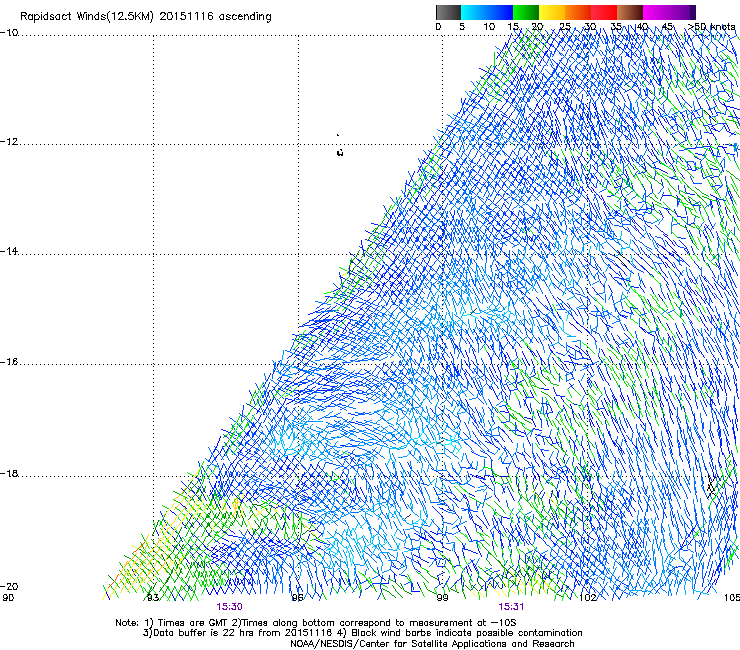Click the 15:31 swath time label
Image resolution: width=740 pixels, height=650 pixels.
point(511,607)
